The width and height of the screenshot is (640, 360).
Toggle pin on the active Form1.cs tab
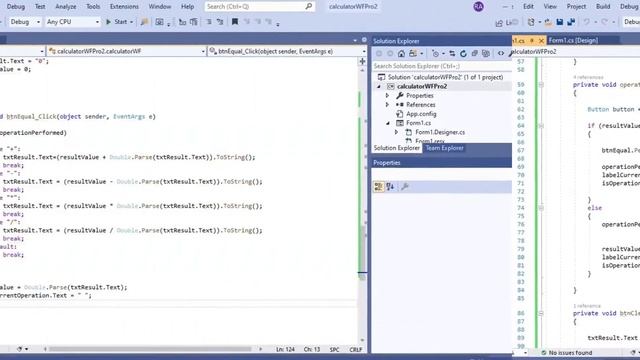[532, 40]
